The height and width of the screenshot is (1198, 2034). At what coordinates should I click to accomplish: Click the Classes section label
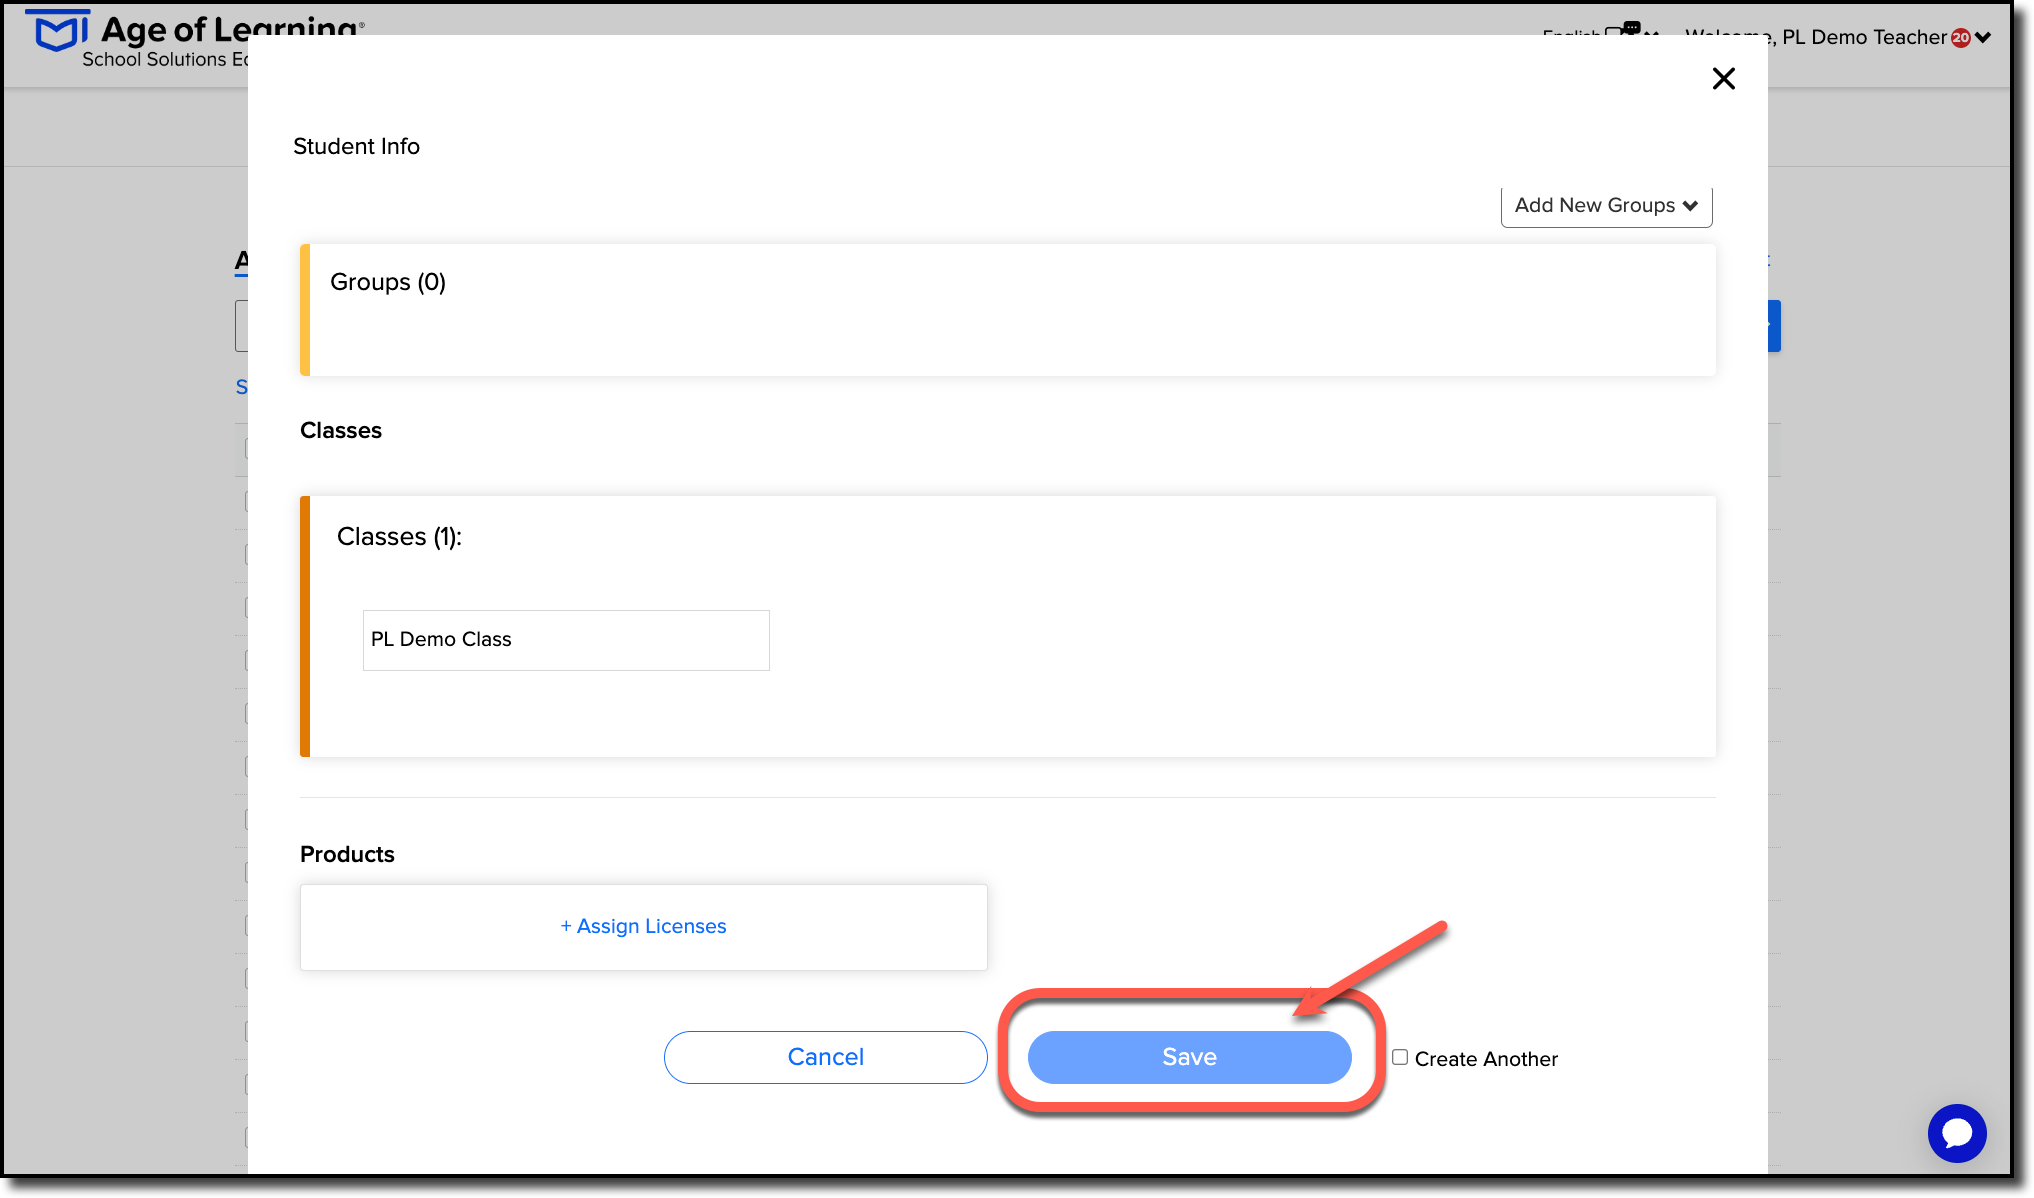coord(341,430)
